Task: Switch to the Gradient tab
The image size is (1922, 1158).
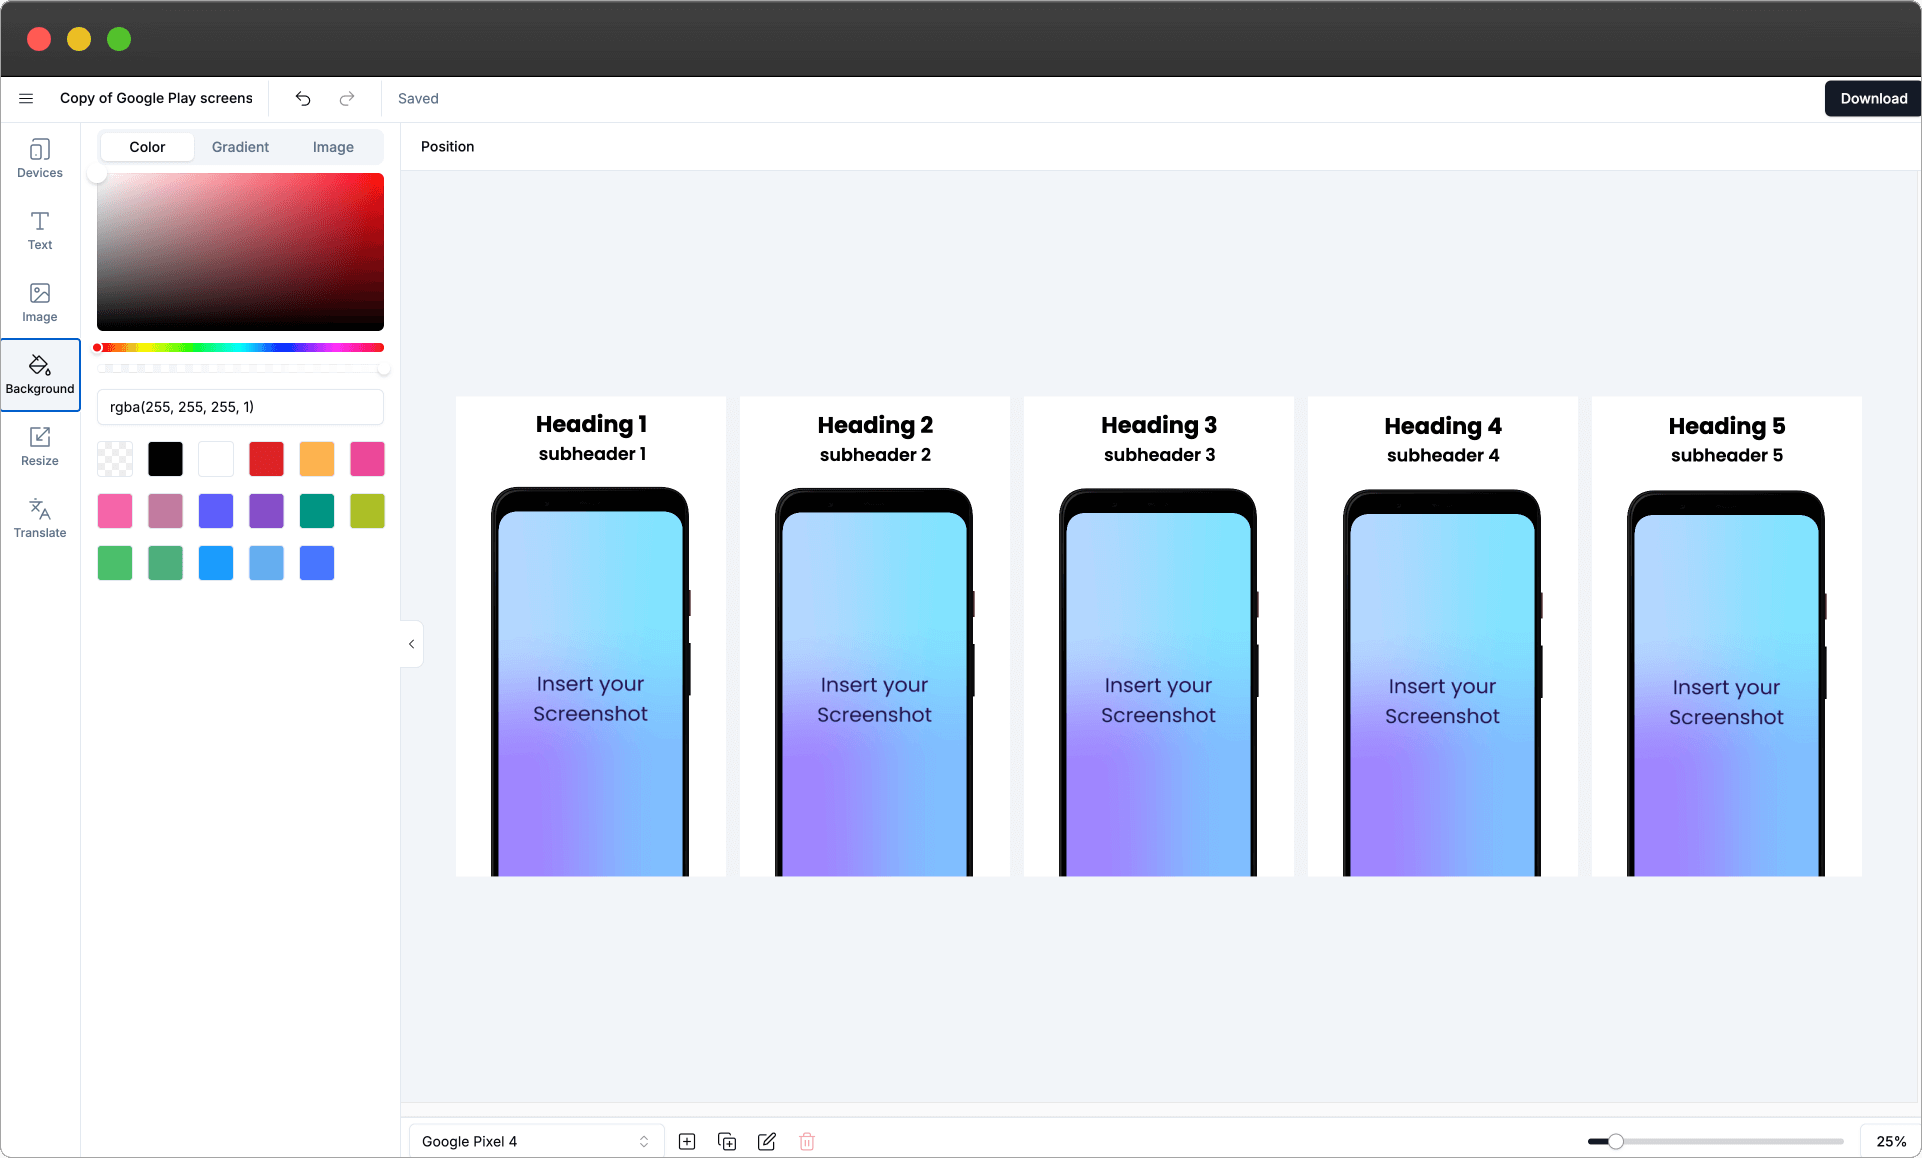Action: point(240,147)
